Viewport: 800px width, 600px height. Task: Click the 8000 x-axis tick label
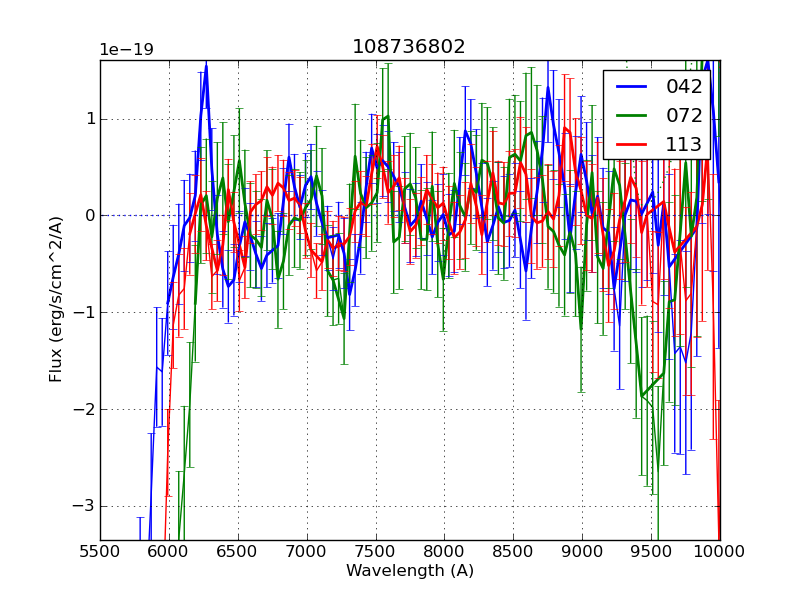[444, 551]
